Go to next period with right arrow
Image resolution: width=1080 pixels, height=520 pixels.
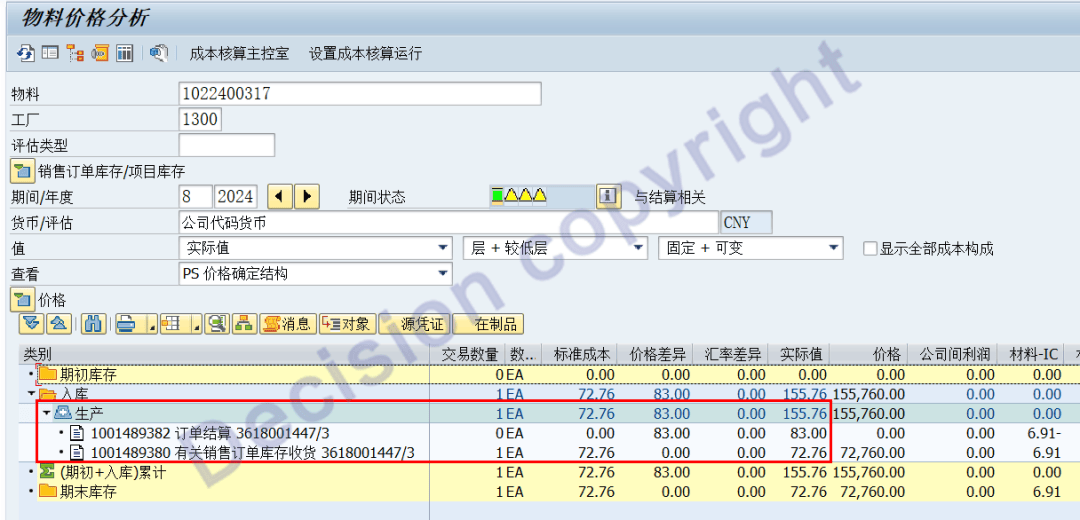click(x=307, y=197)
